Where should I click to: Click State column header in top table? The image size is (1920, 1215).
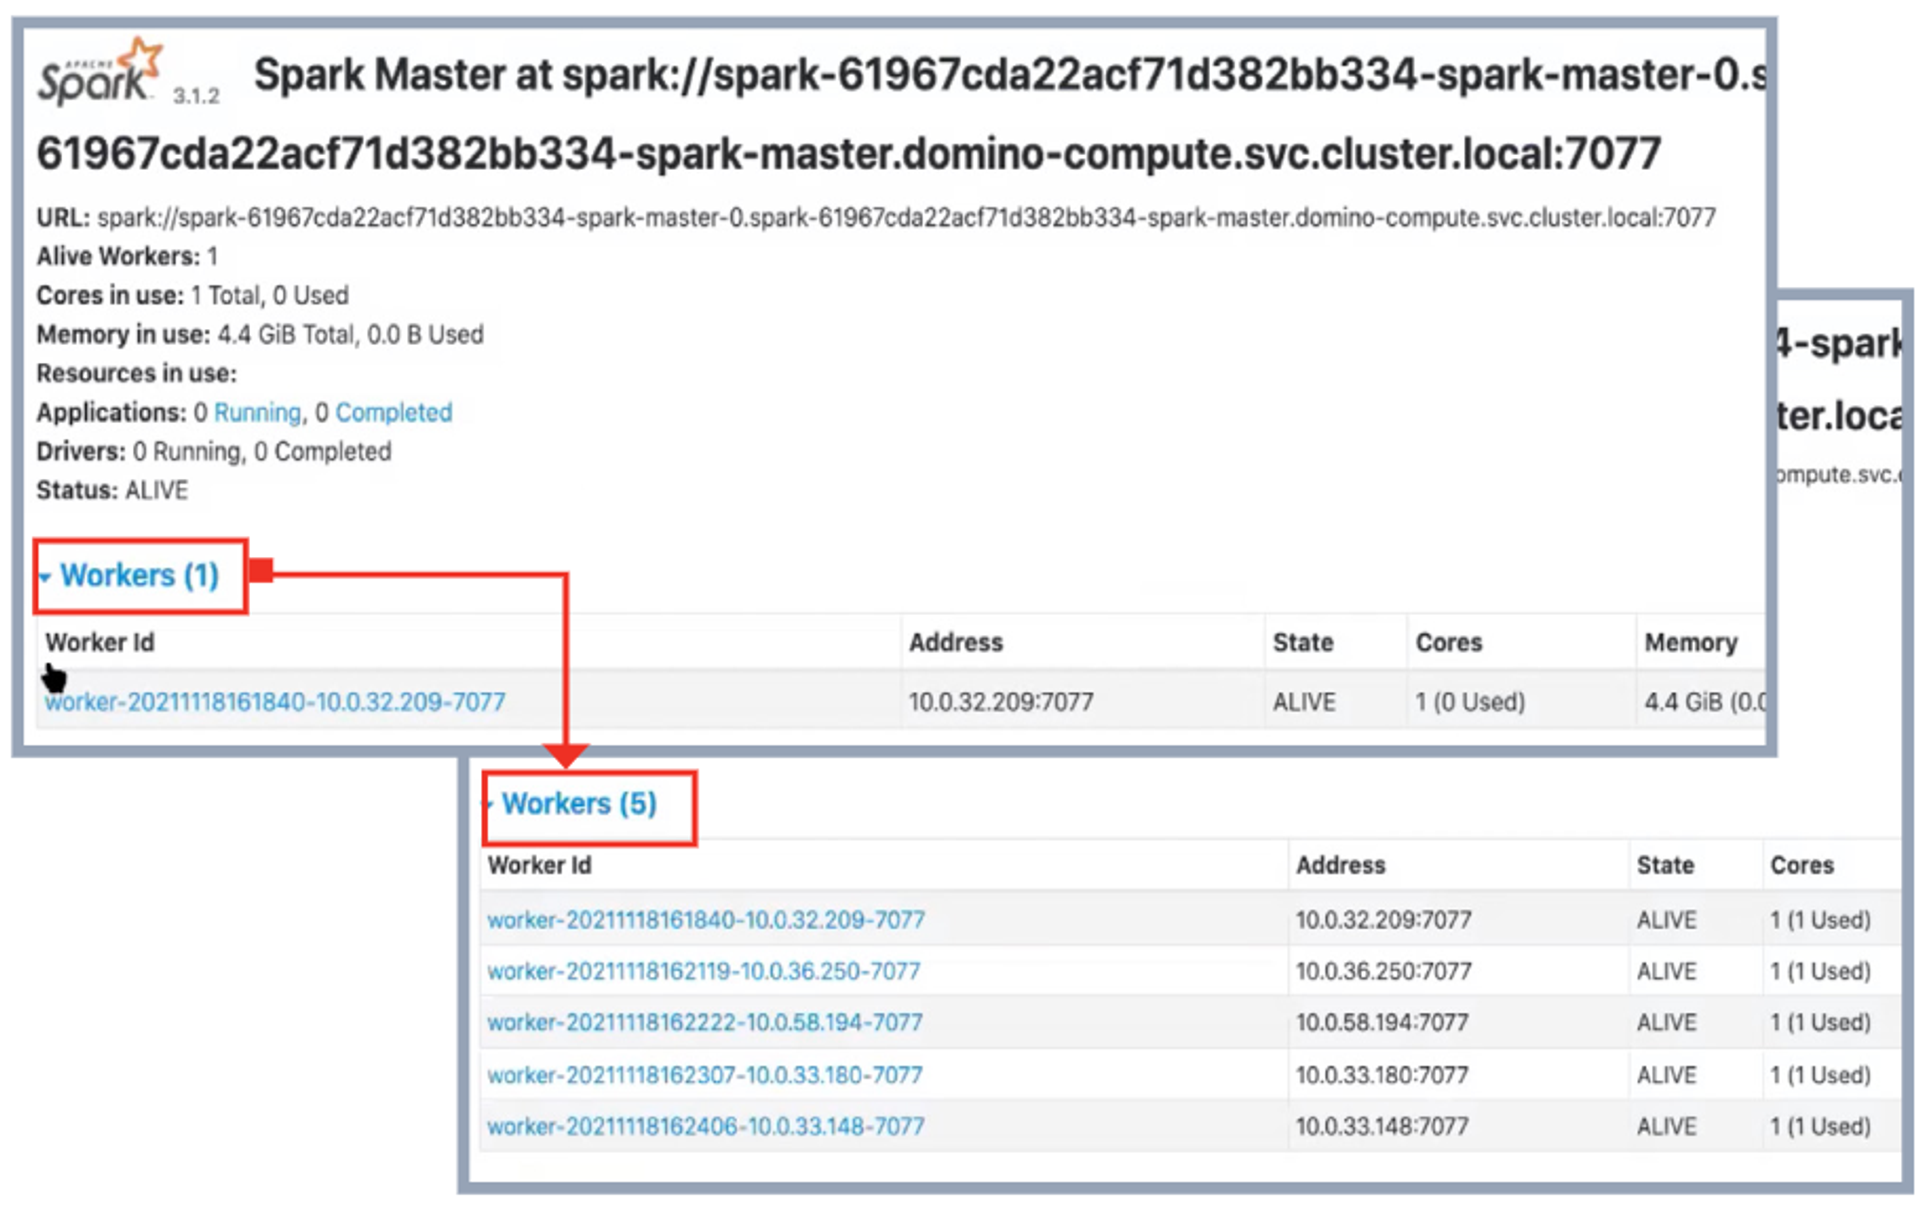click(x=1302, y=643)
